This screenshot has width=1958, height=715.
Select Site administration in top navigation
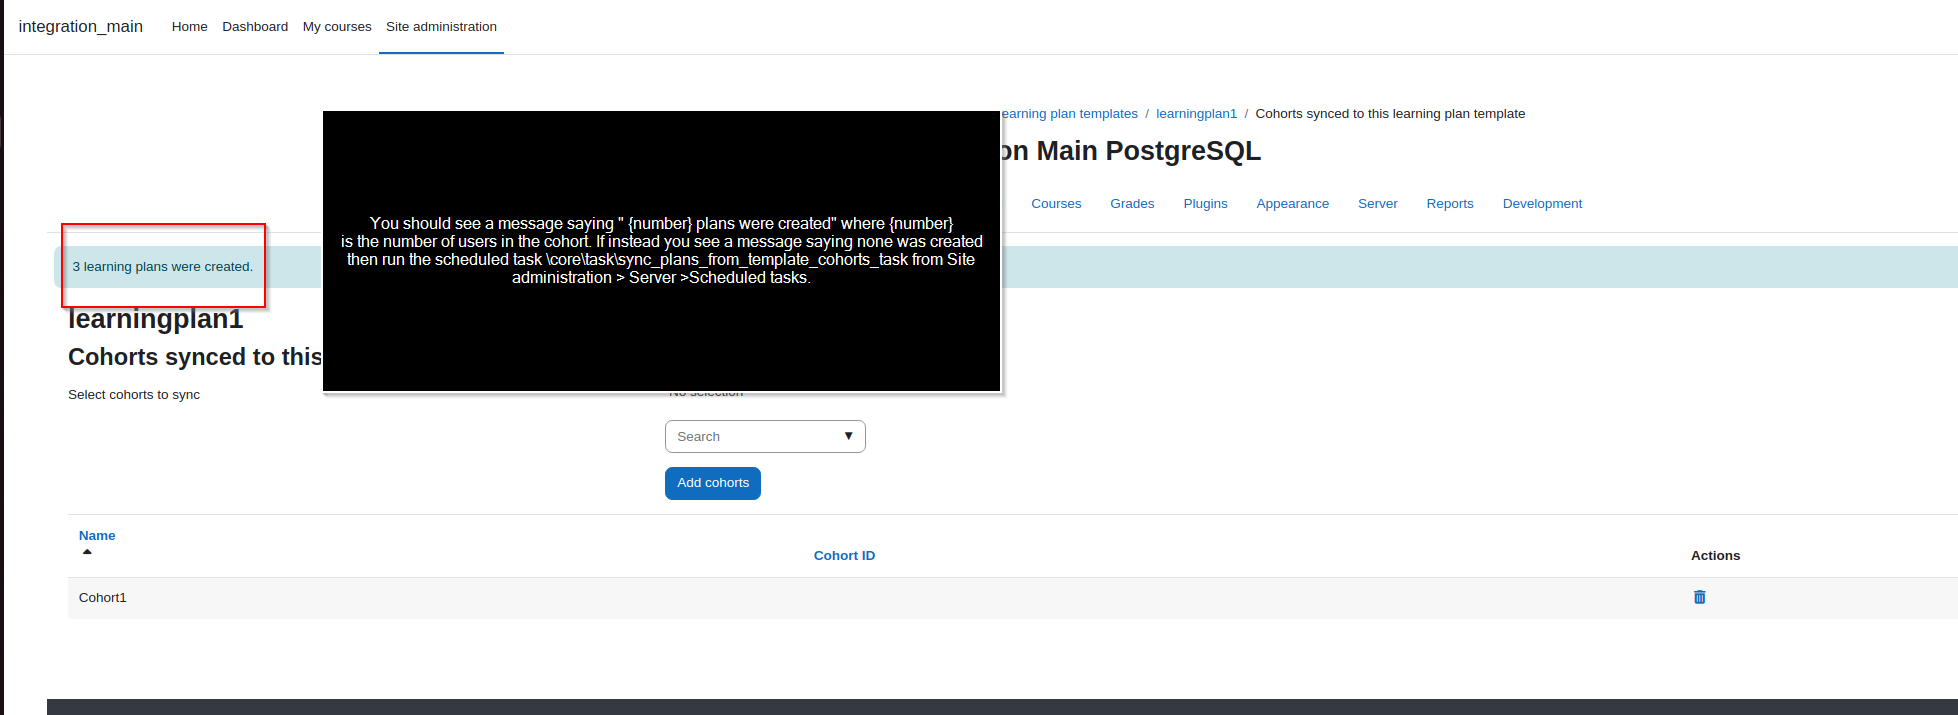click(441, 27)
